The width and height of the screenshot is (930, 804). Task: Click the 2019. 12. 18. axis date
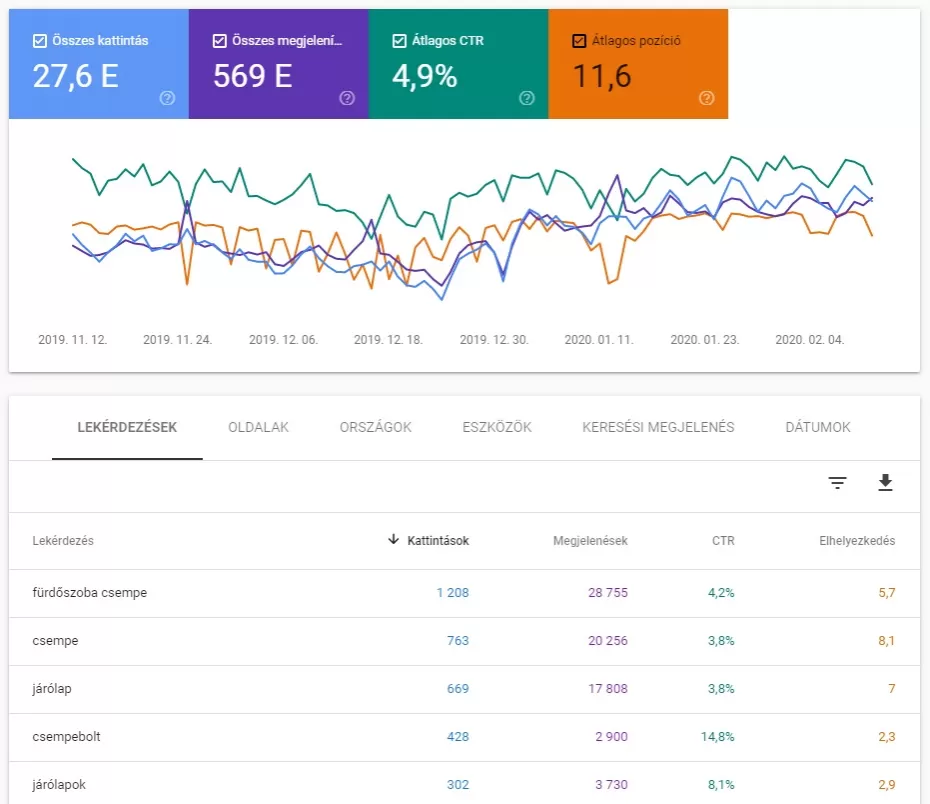(x=388, y=340)
